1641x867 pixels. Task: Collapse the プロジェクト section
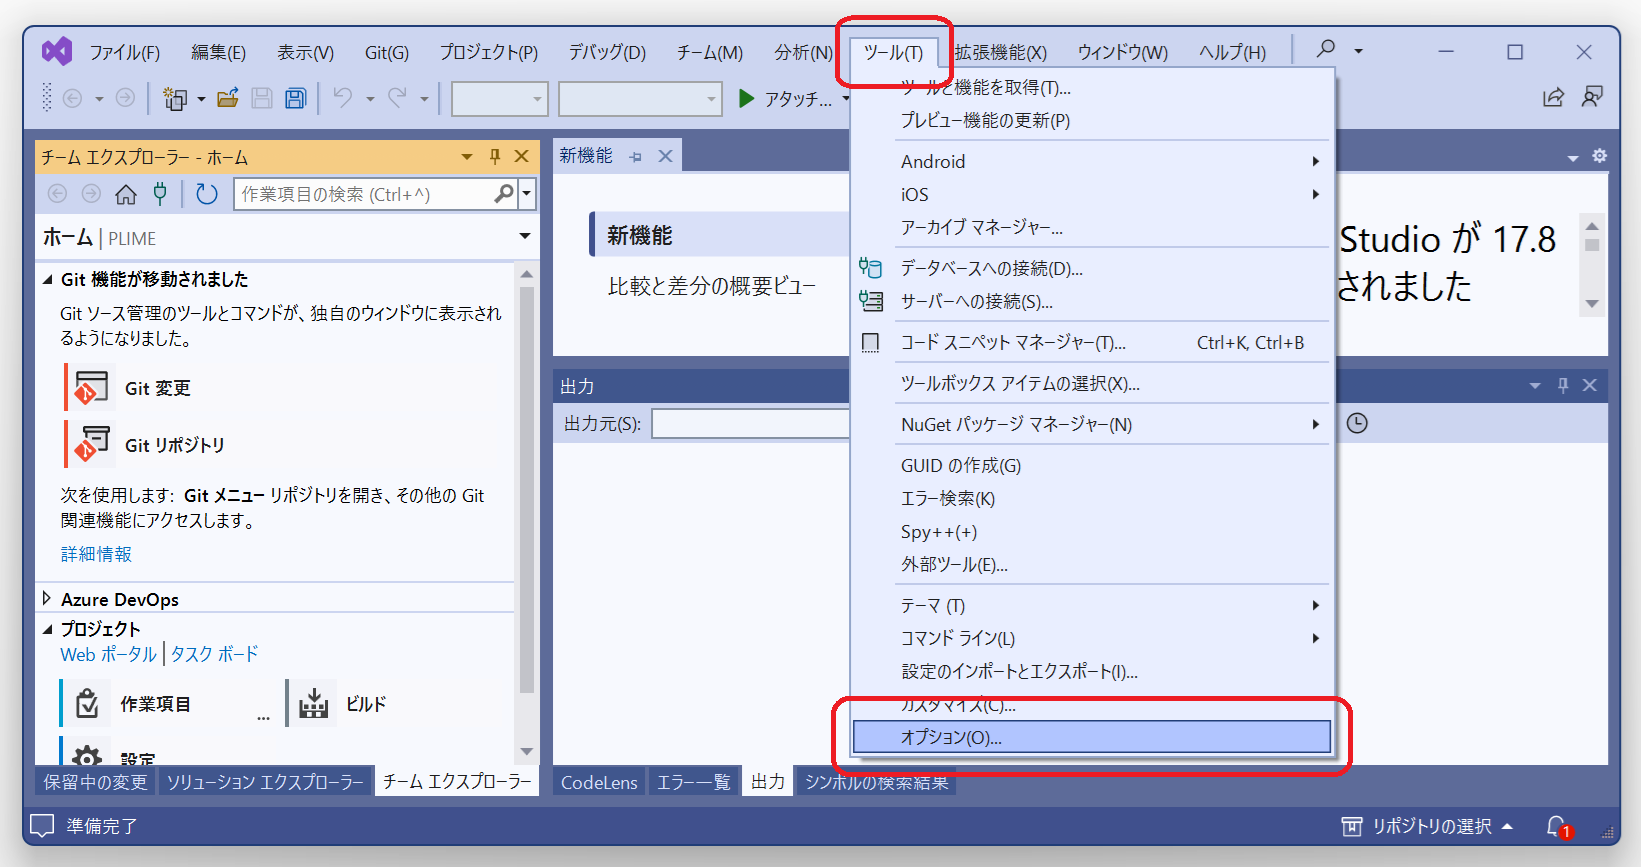click(47, 629)
